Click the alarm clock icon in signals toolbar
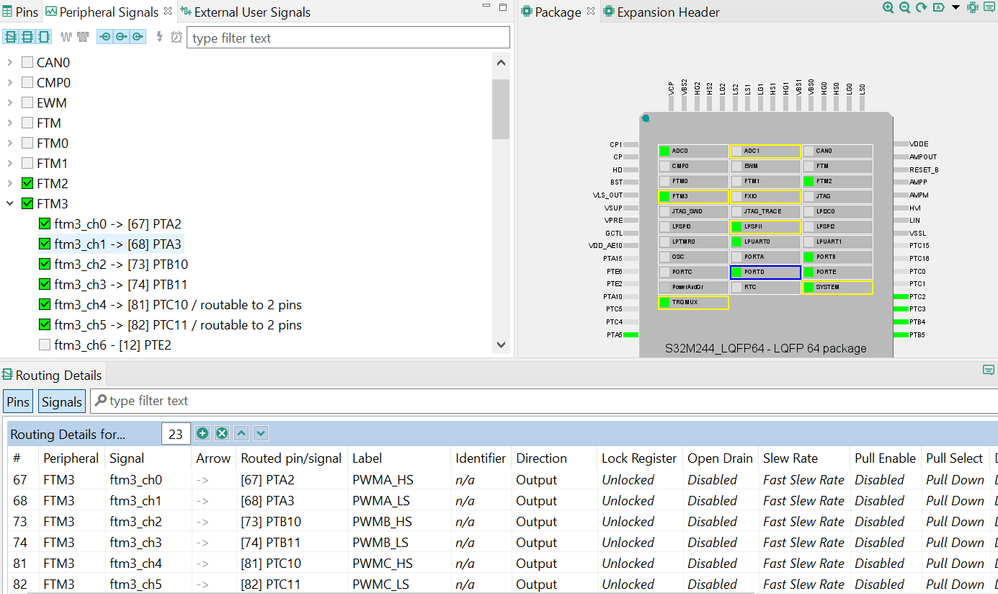Viewport: 998px width, 594px height. [x=176, y=37]
